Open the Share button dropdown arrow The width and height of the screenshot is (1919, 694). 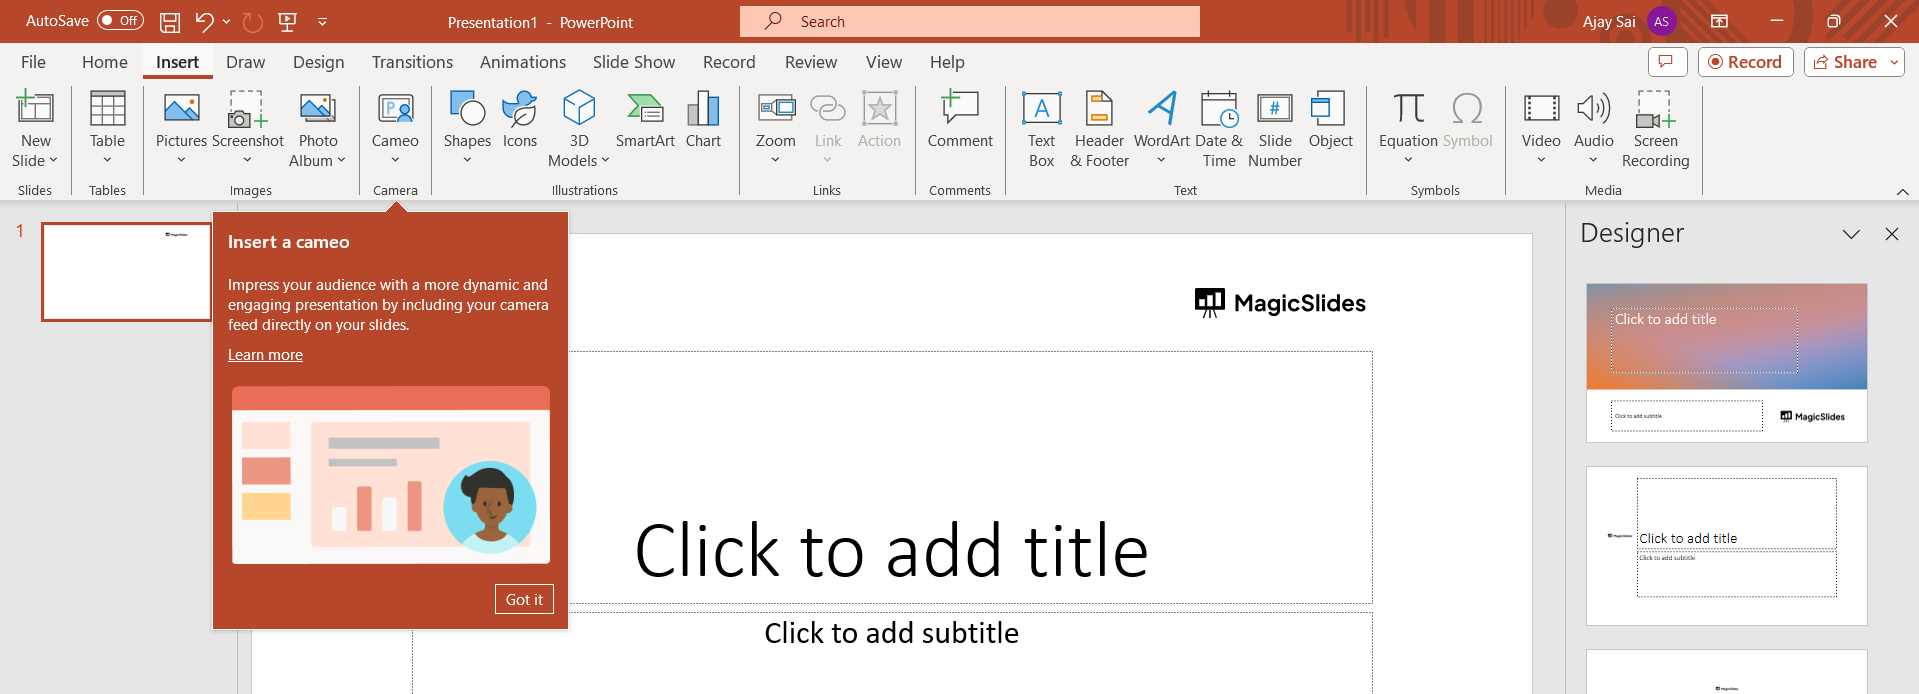coord(1894,62)
